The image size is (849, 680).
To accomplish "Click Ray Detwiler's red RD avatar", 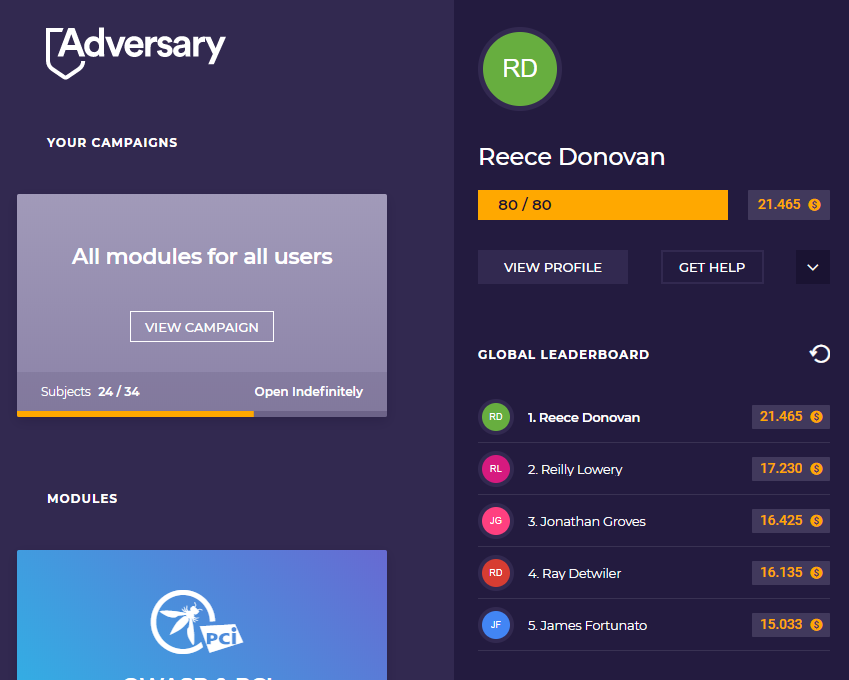I will tap(496, 573).
